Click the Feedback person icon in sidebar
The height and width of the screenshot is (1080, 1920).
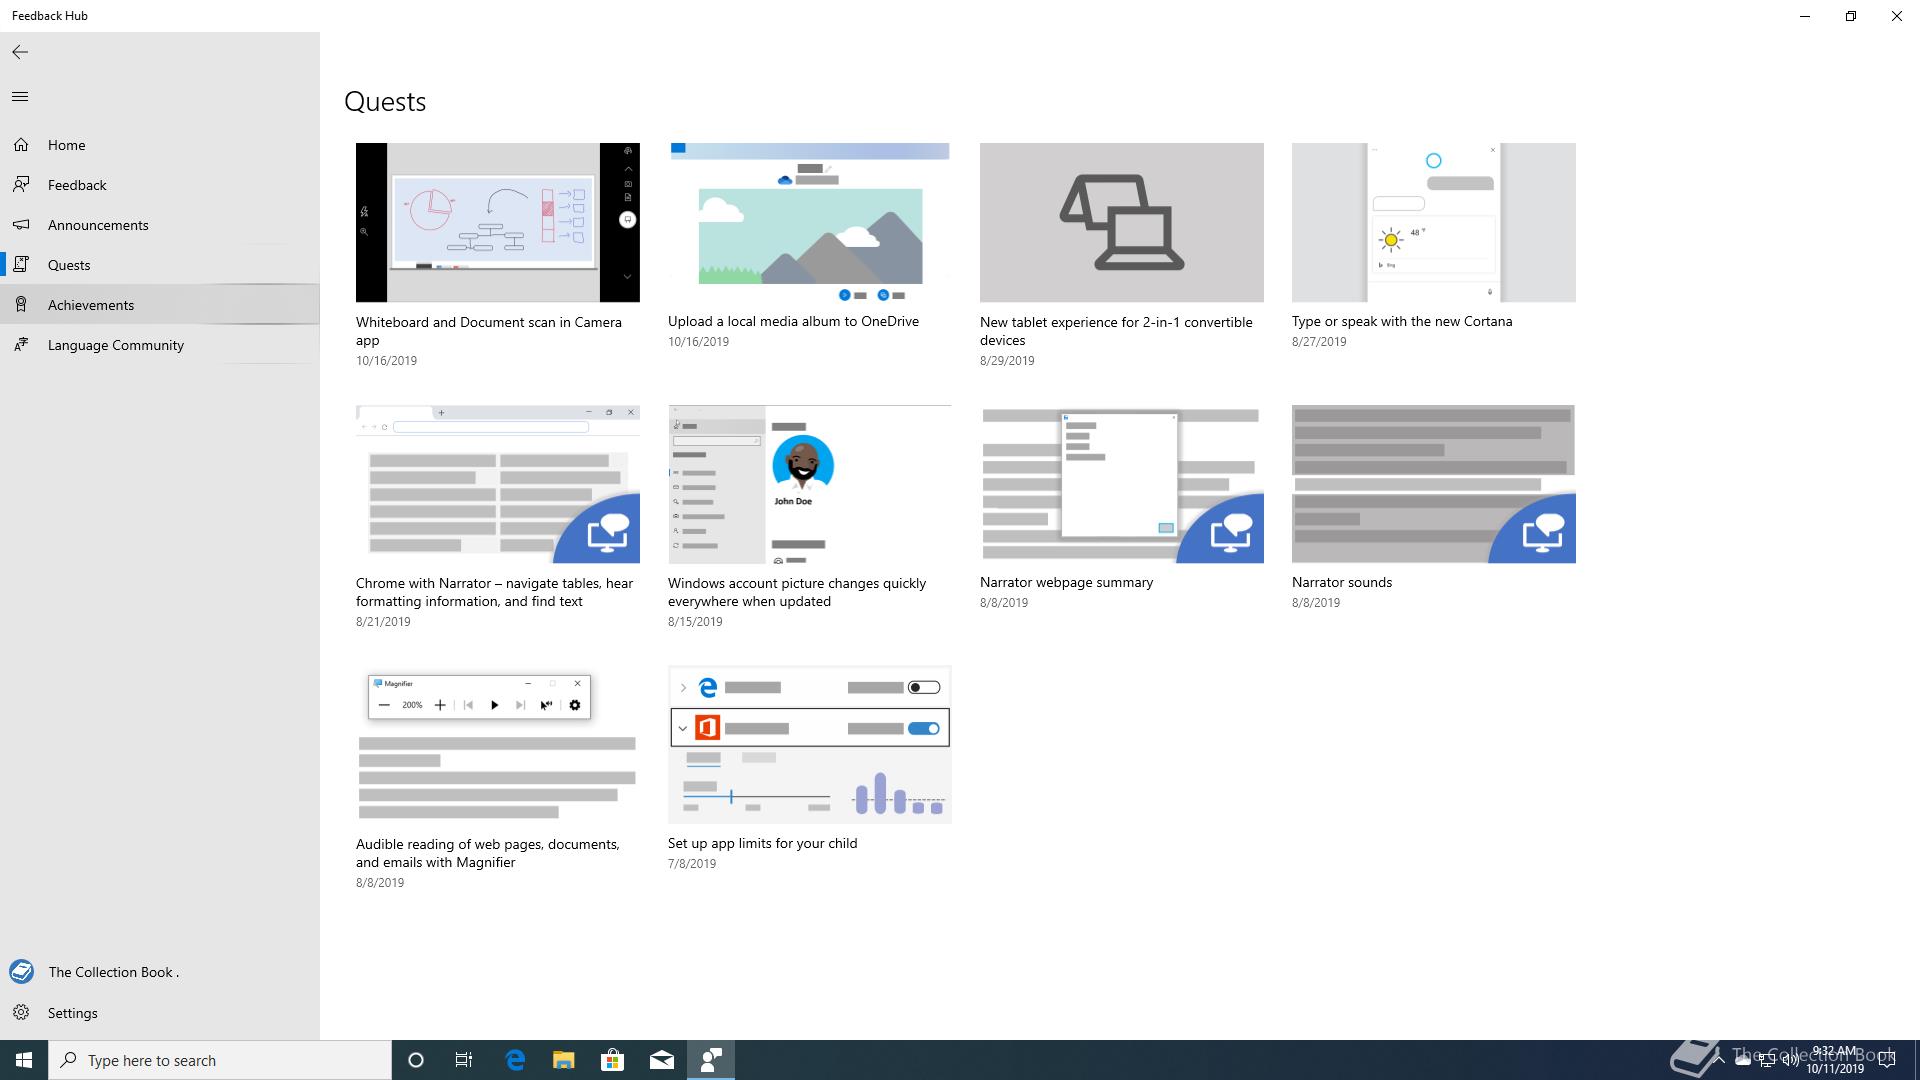pyautogui.click(x=21, y=185)
